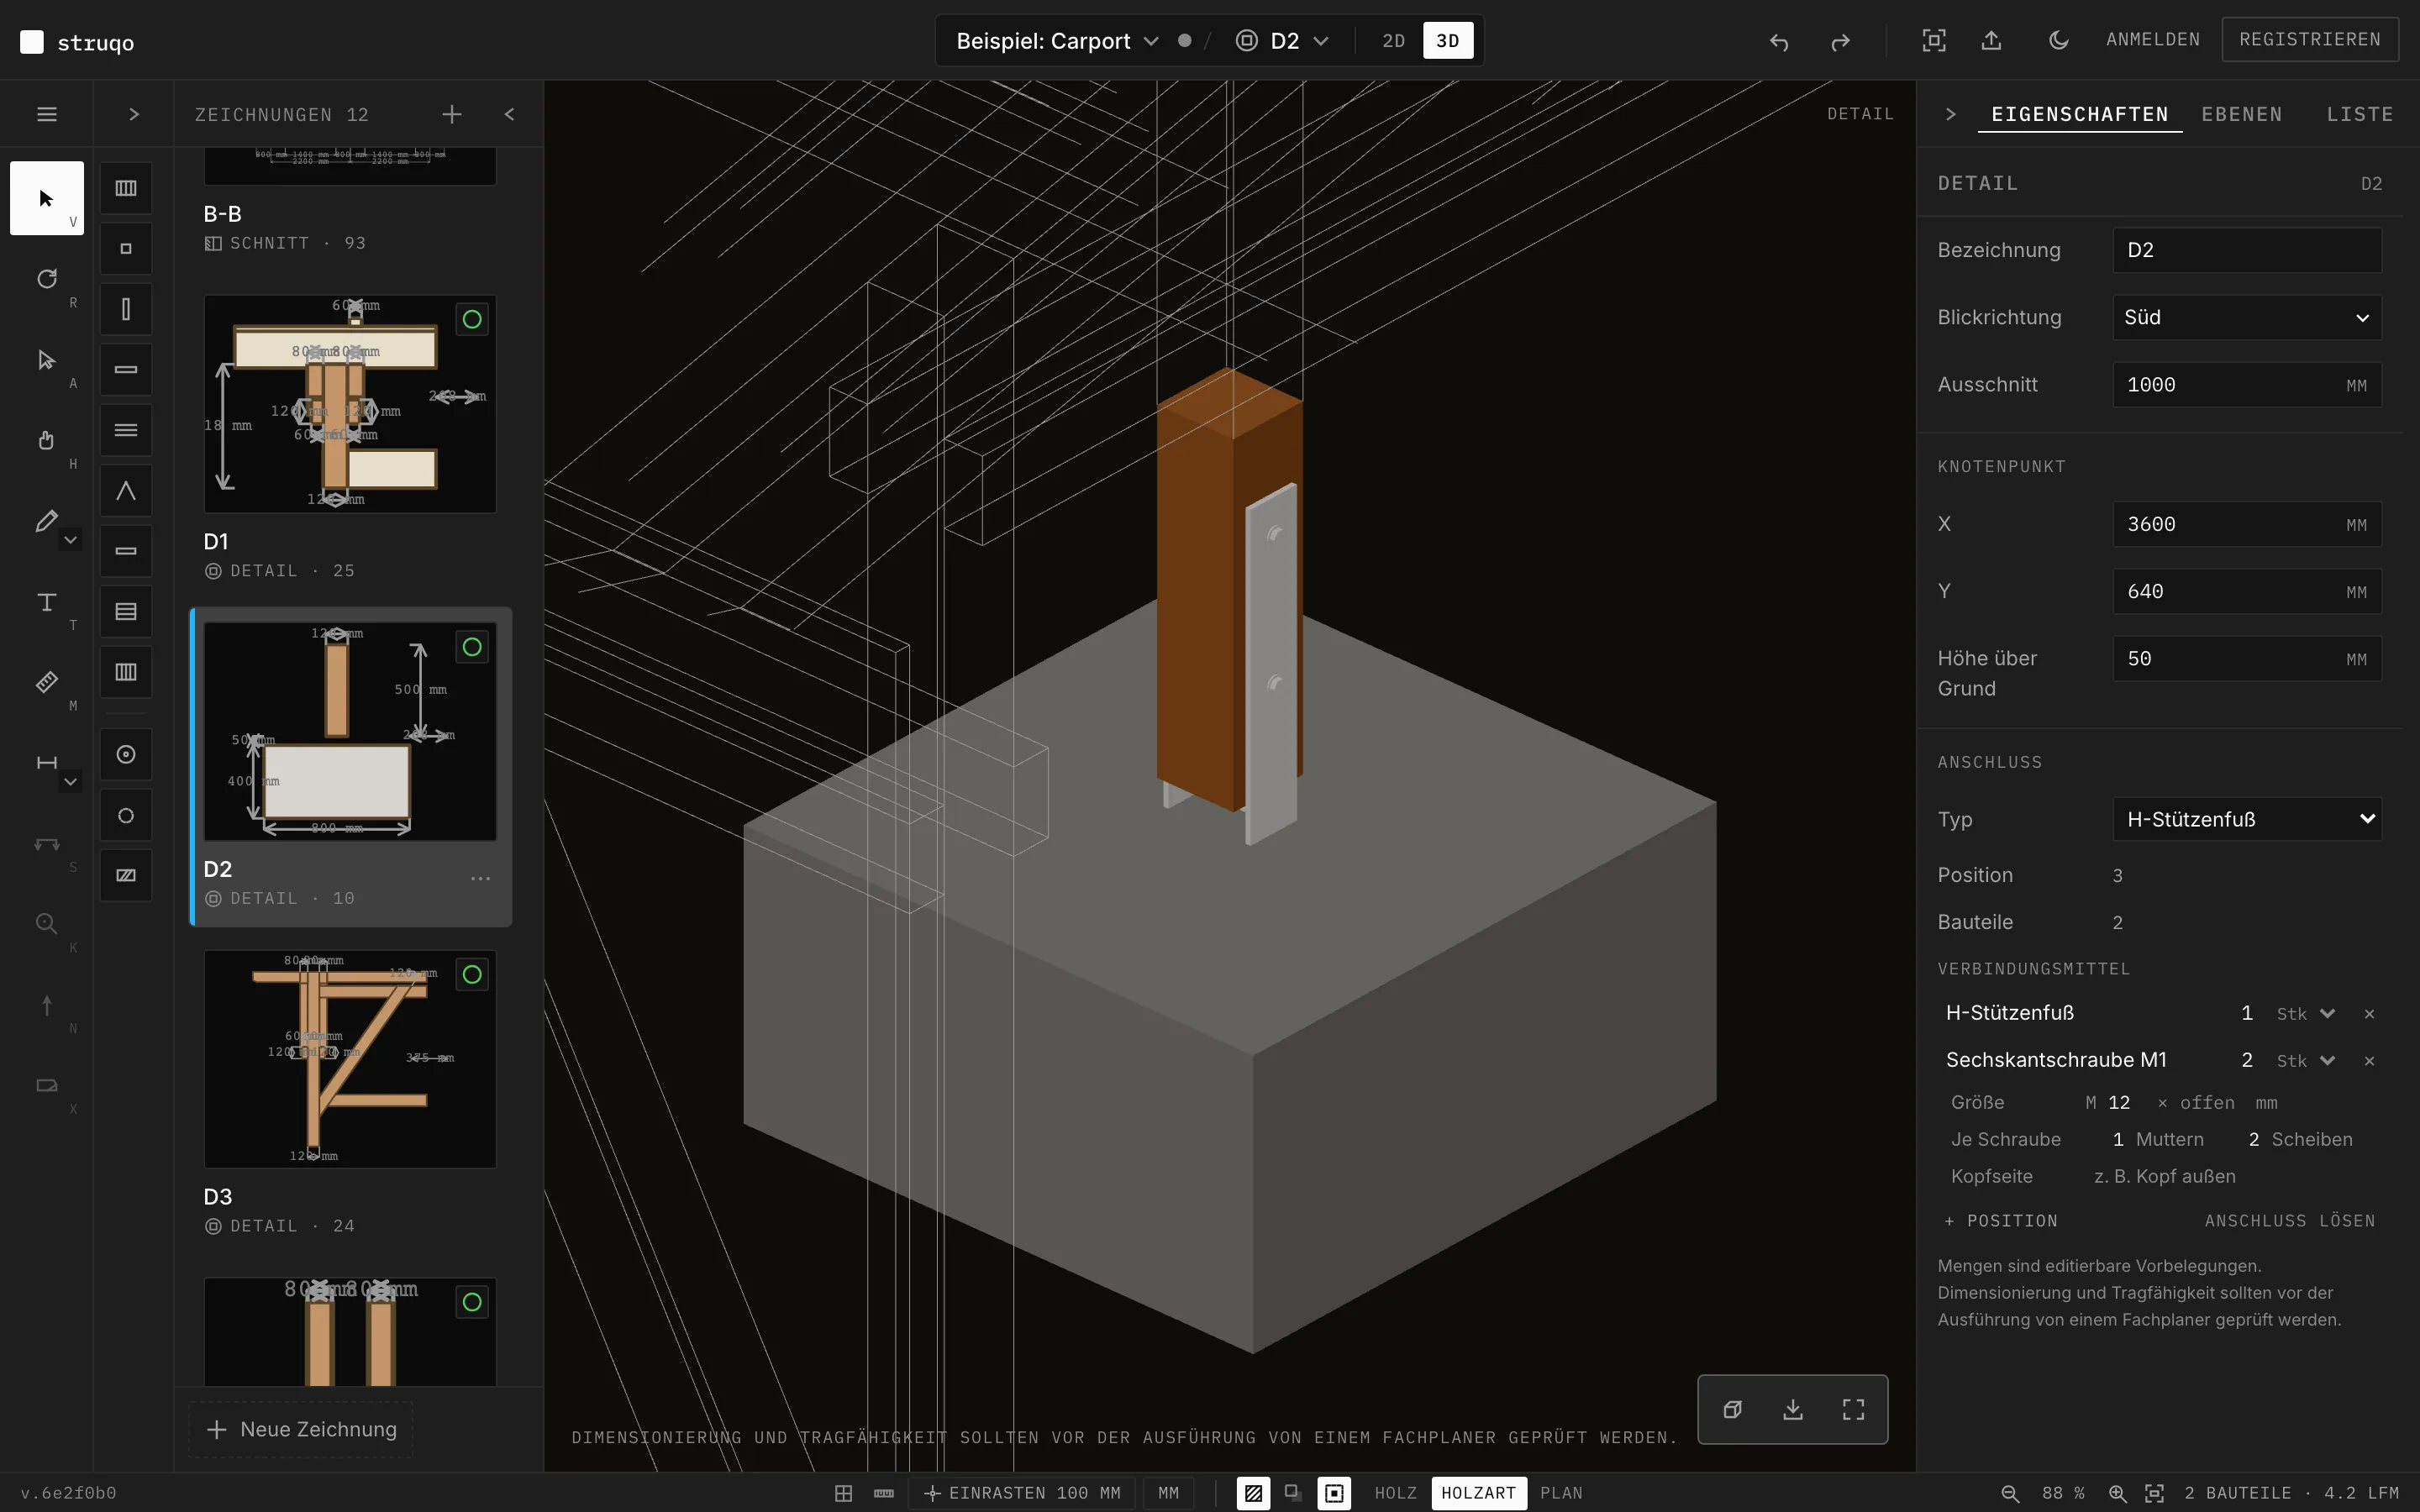Select the text tool (T)
The height and width of the screenshot is (1512, 2420).
coord(46,602)
